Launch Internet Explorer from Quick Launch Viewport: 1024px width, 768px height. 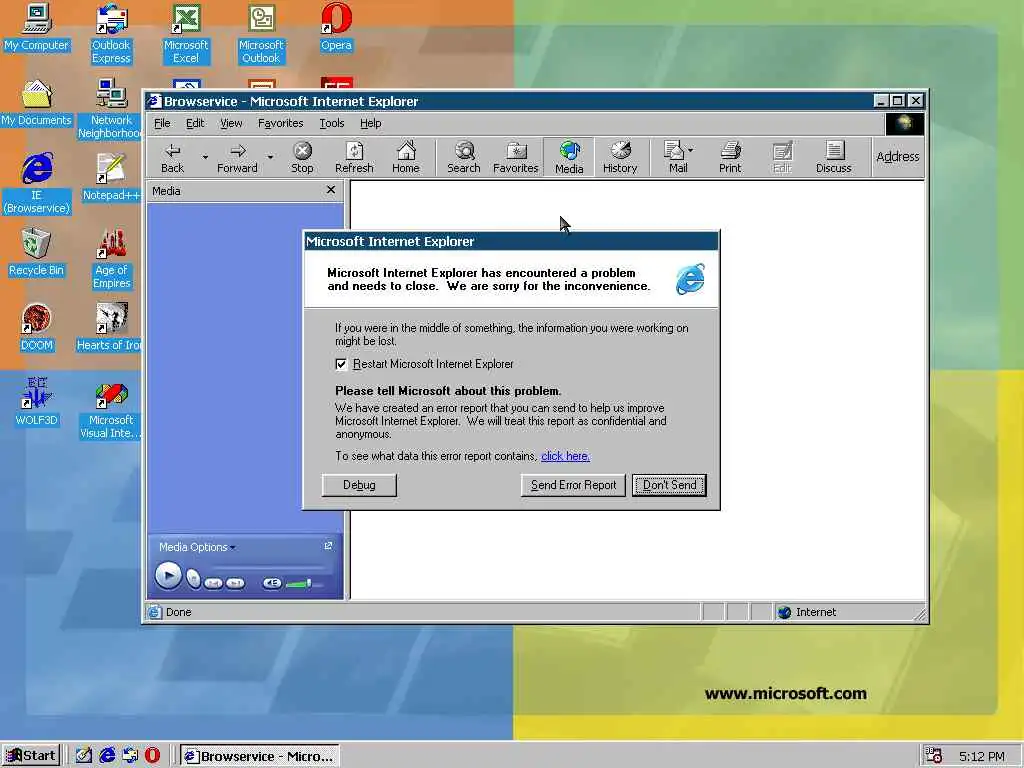click(x=107, y=756)
